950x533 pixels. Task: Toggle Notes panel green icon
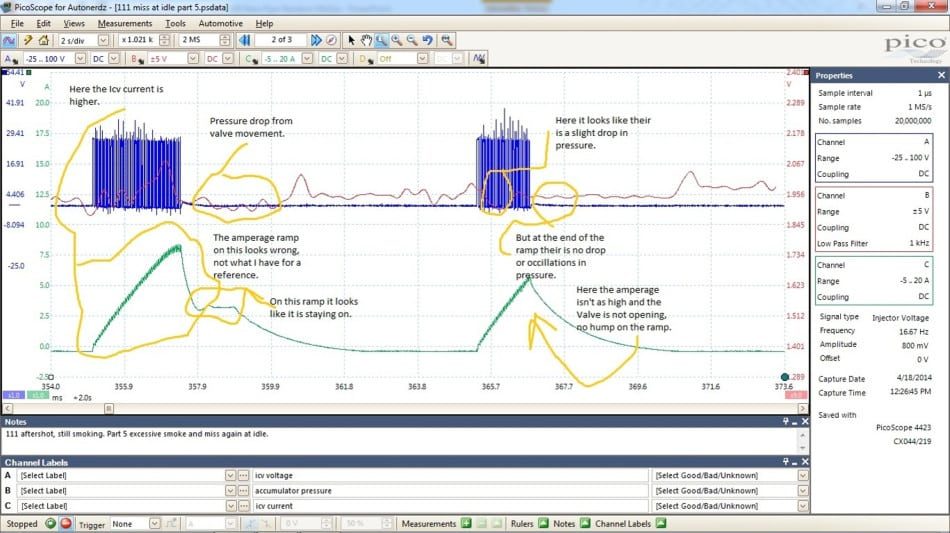click(x=585, y=523)
